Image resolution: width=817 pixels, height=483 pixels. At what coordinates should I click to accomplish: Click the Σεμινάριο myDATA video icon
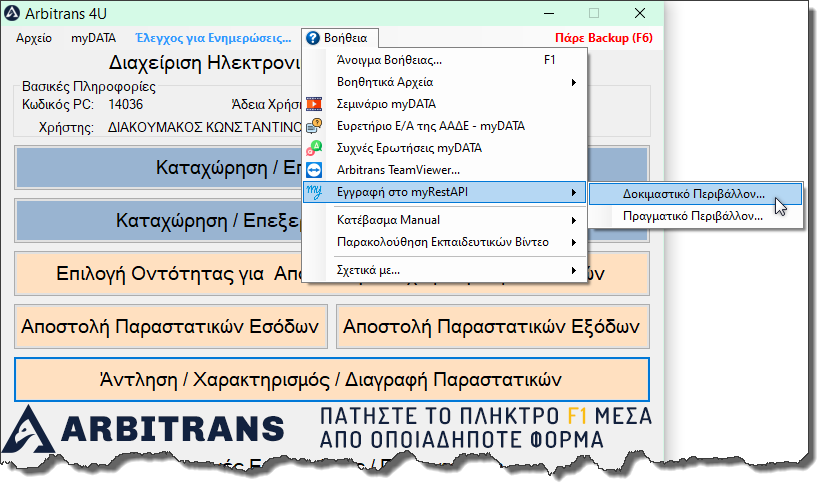tap(314, 104)
